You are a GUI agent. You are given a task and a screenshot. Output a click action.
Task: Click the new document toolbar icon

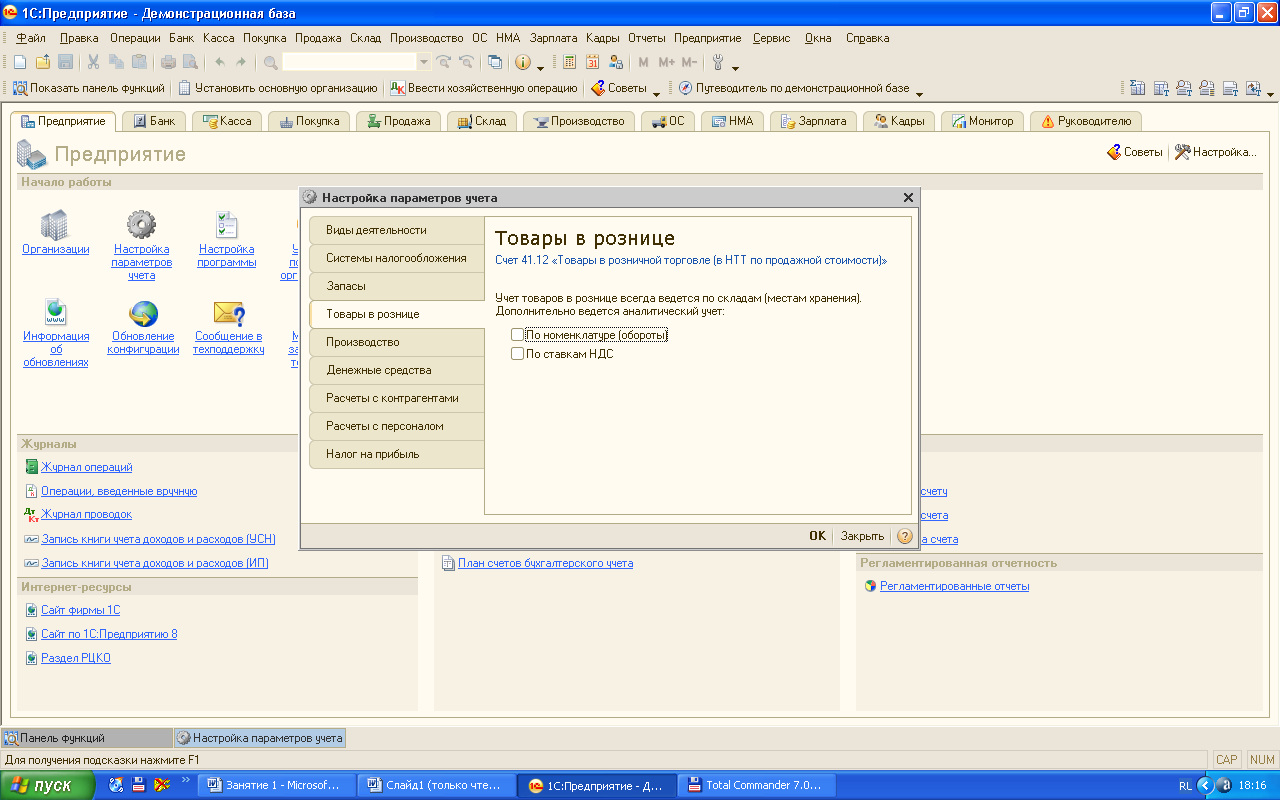[20, 62]
